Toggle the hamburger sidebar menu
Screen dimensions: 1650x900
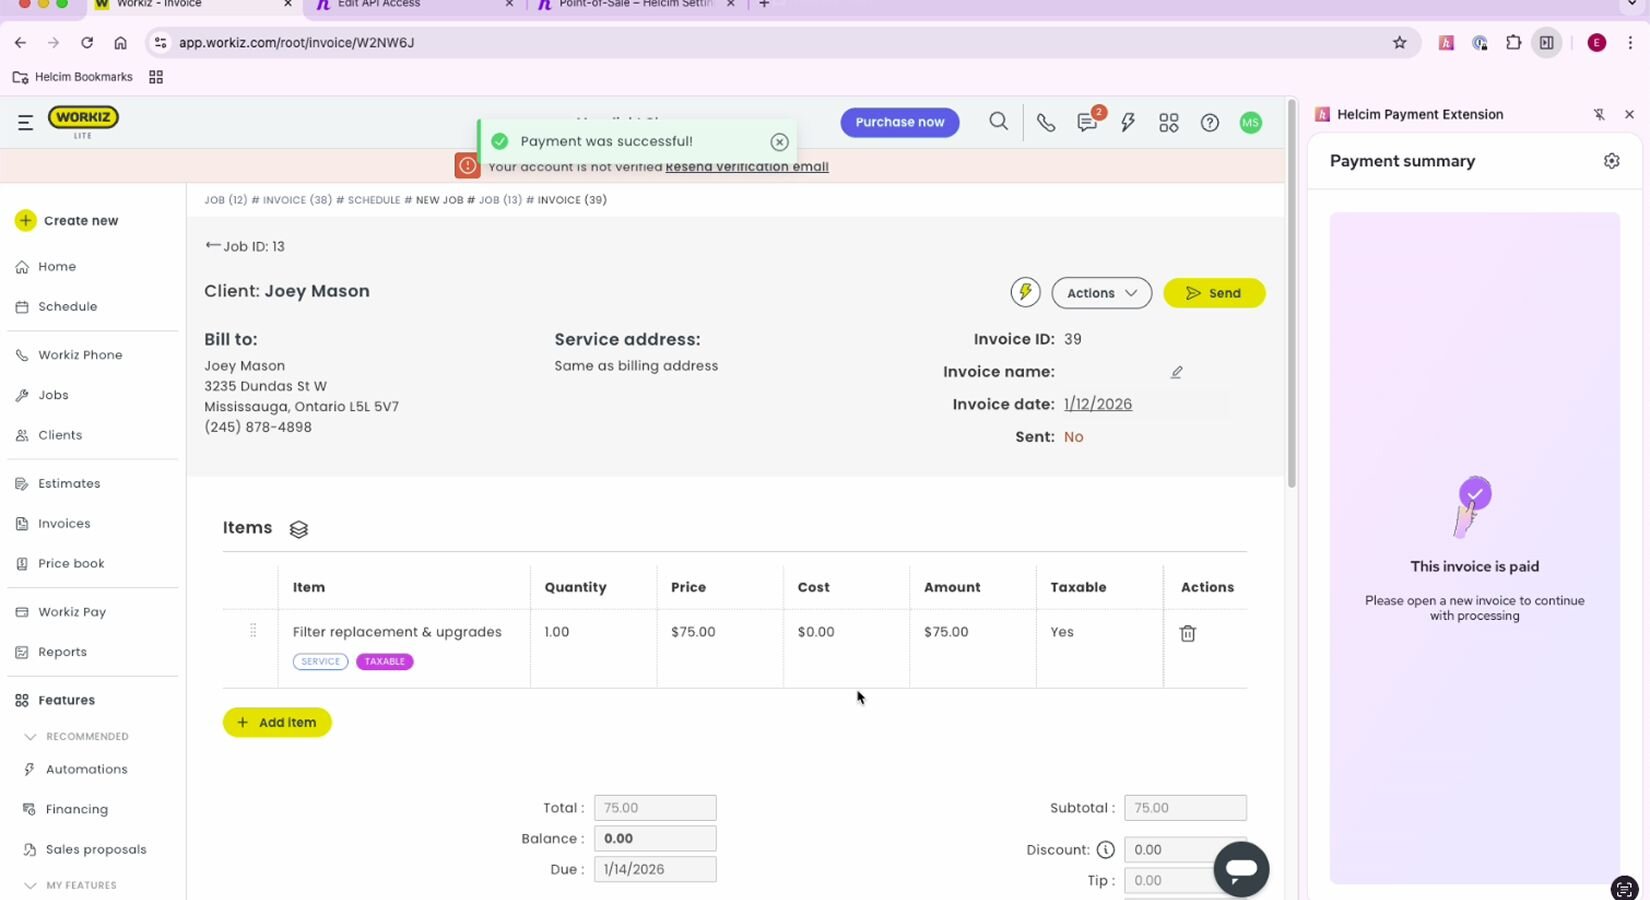pos(25,122)
